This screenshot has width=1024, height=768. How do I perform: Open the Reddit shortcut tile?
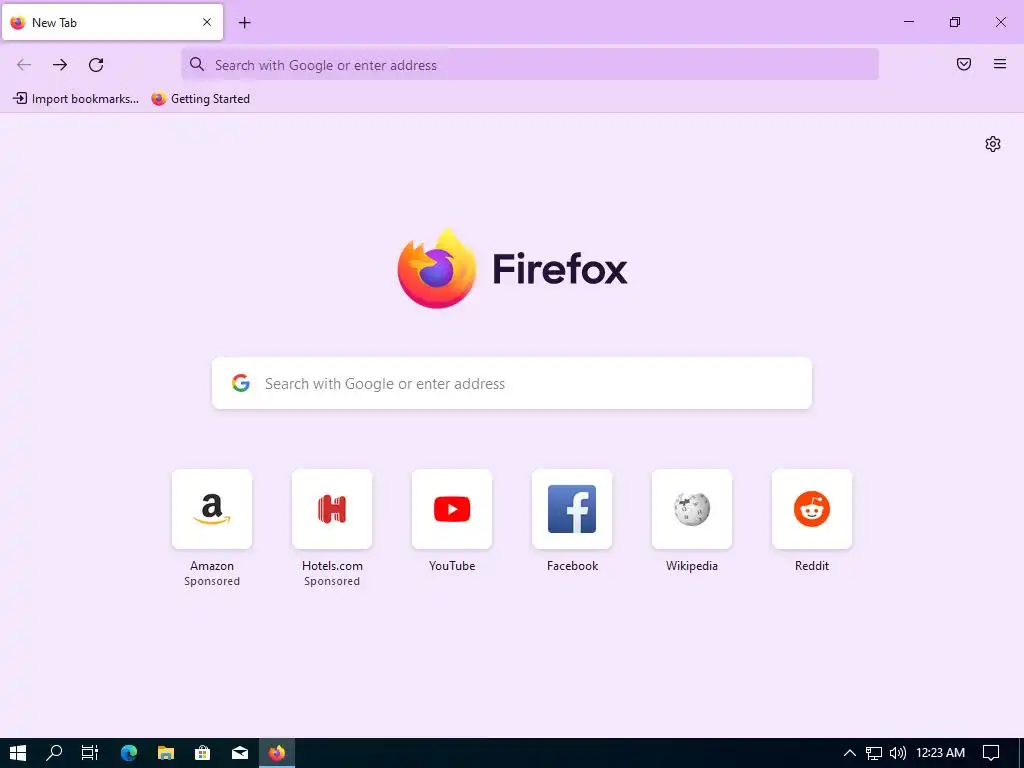point(812,509)
